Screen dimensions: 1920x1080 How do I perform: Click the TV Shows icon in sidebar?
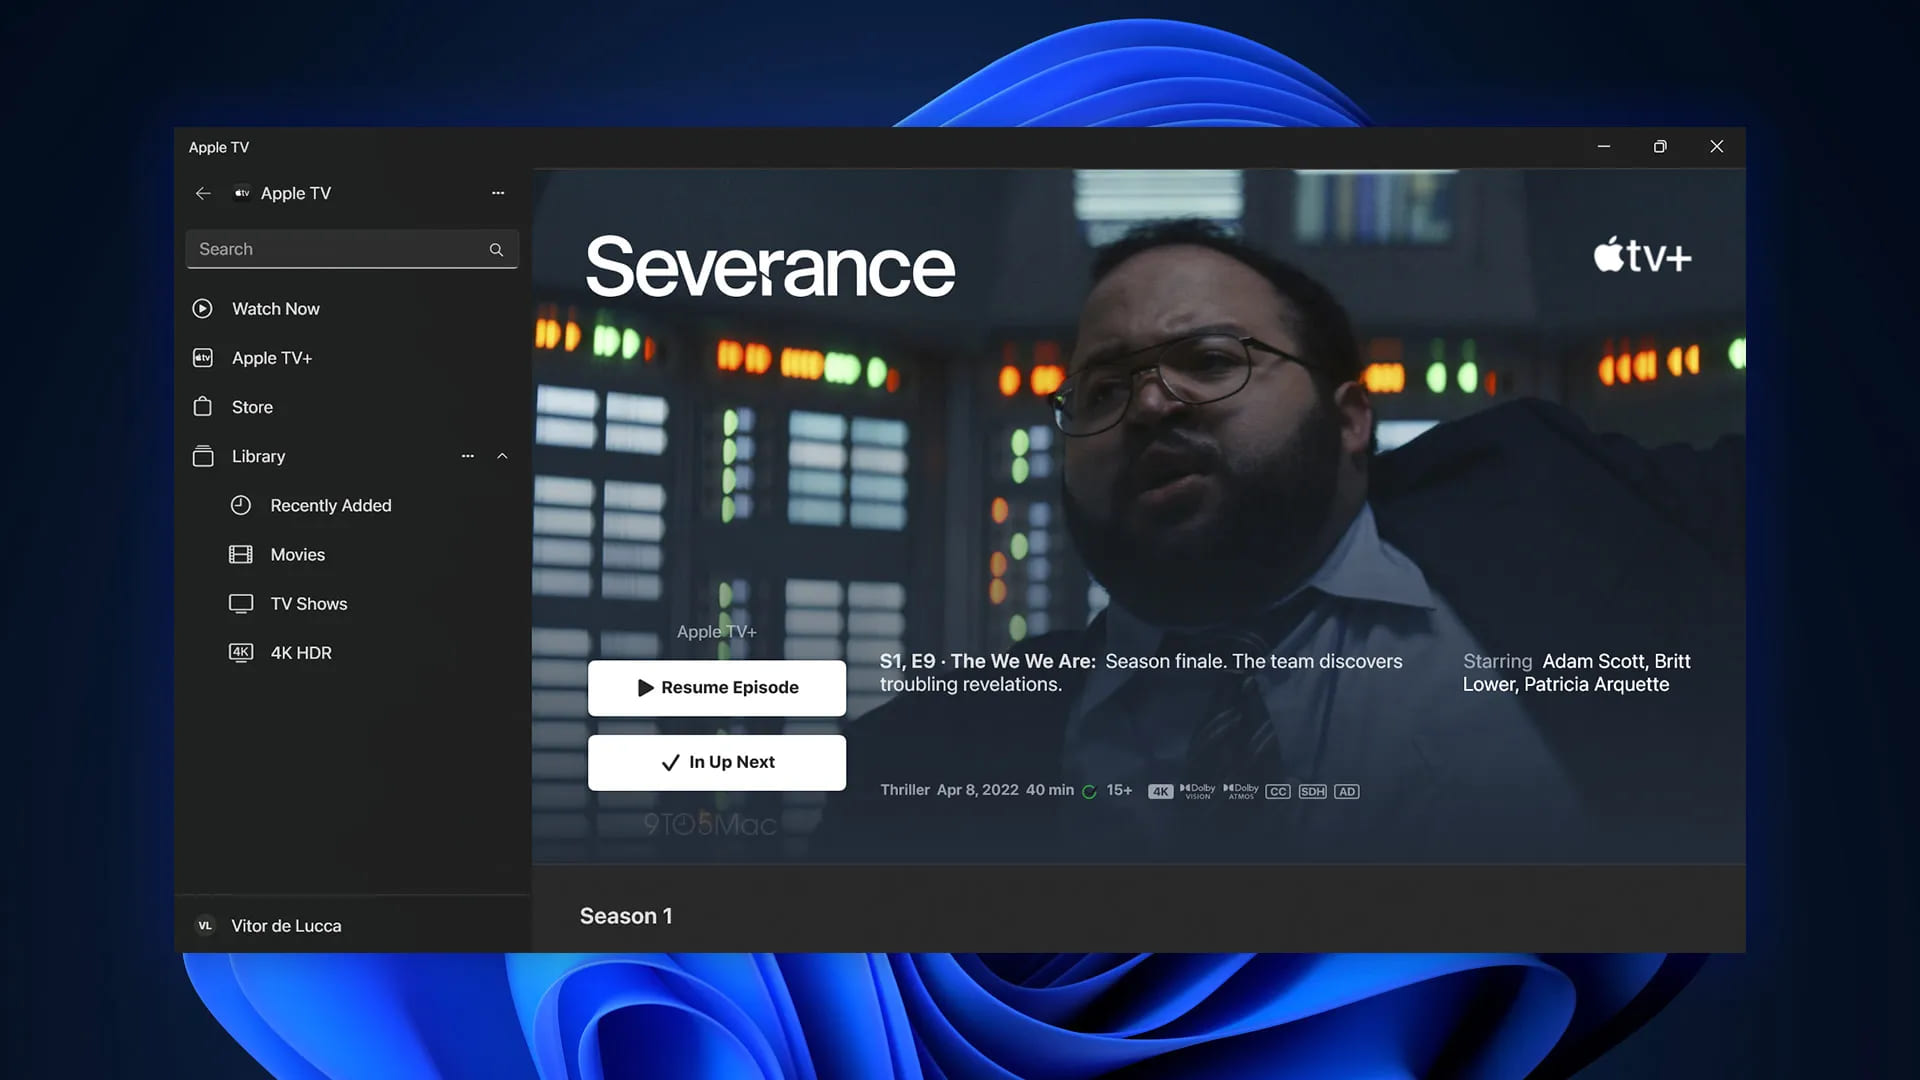coord(239,604)
